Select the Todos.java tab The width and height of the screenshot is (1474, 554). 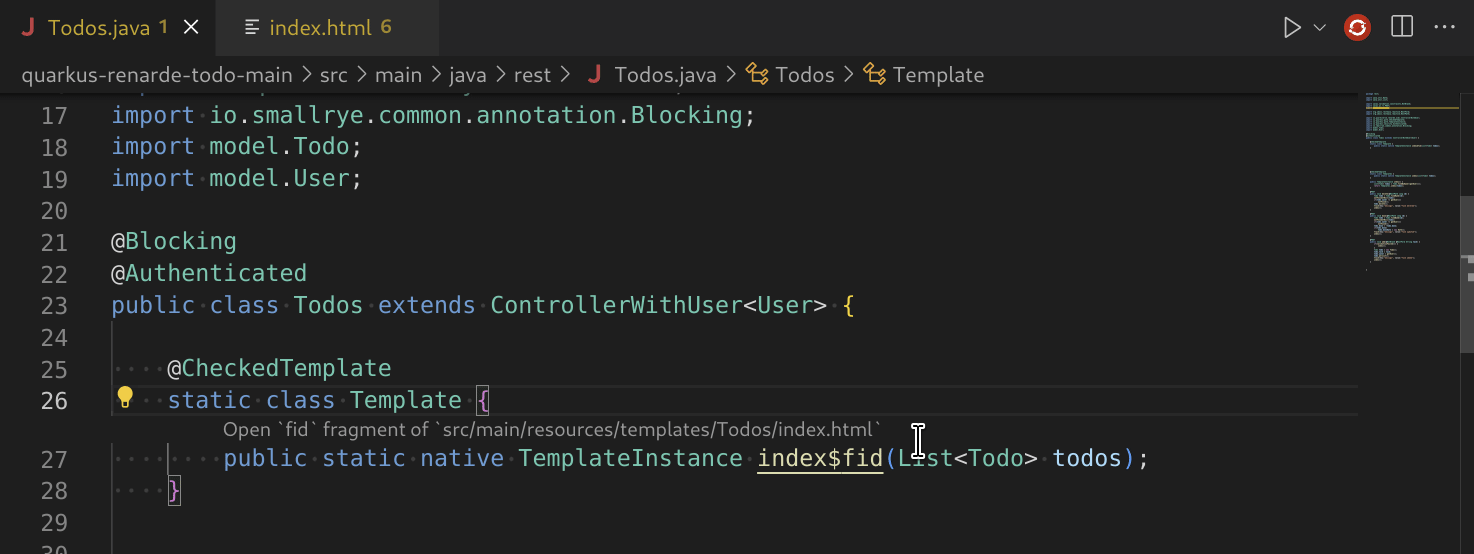click(98, 28)
